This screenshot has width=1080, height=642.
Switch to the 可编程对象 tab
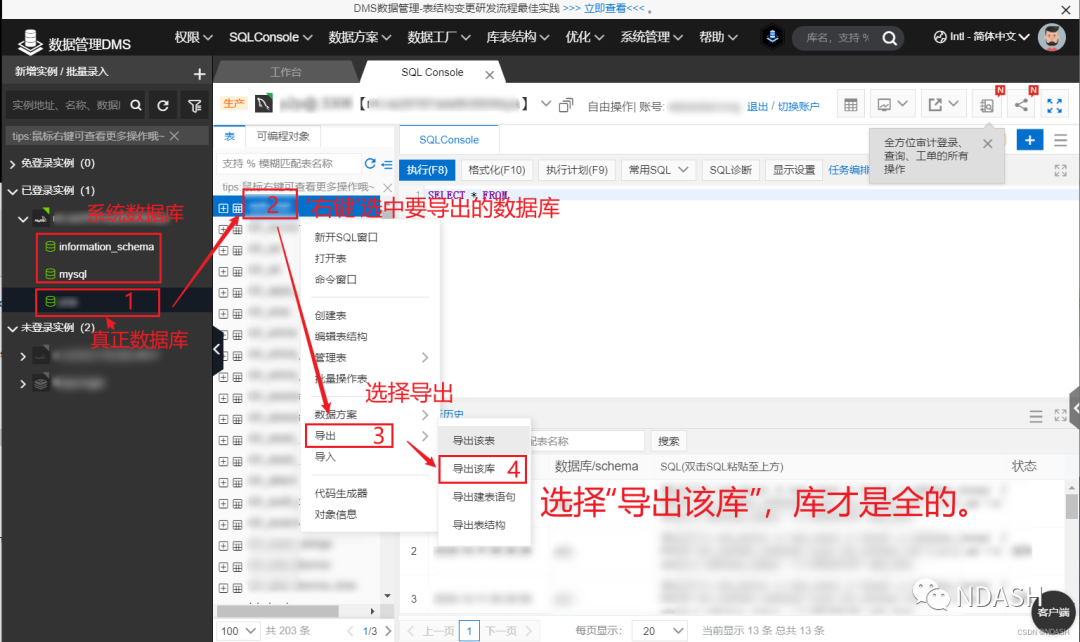(x=284, y=138)
